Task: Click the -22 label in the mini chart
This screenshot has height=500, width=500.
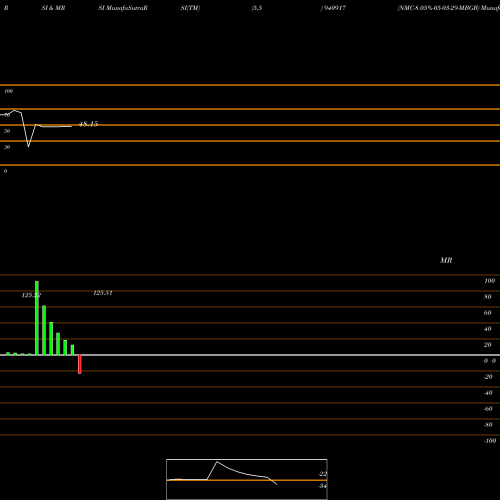Action: pos(322,474)
